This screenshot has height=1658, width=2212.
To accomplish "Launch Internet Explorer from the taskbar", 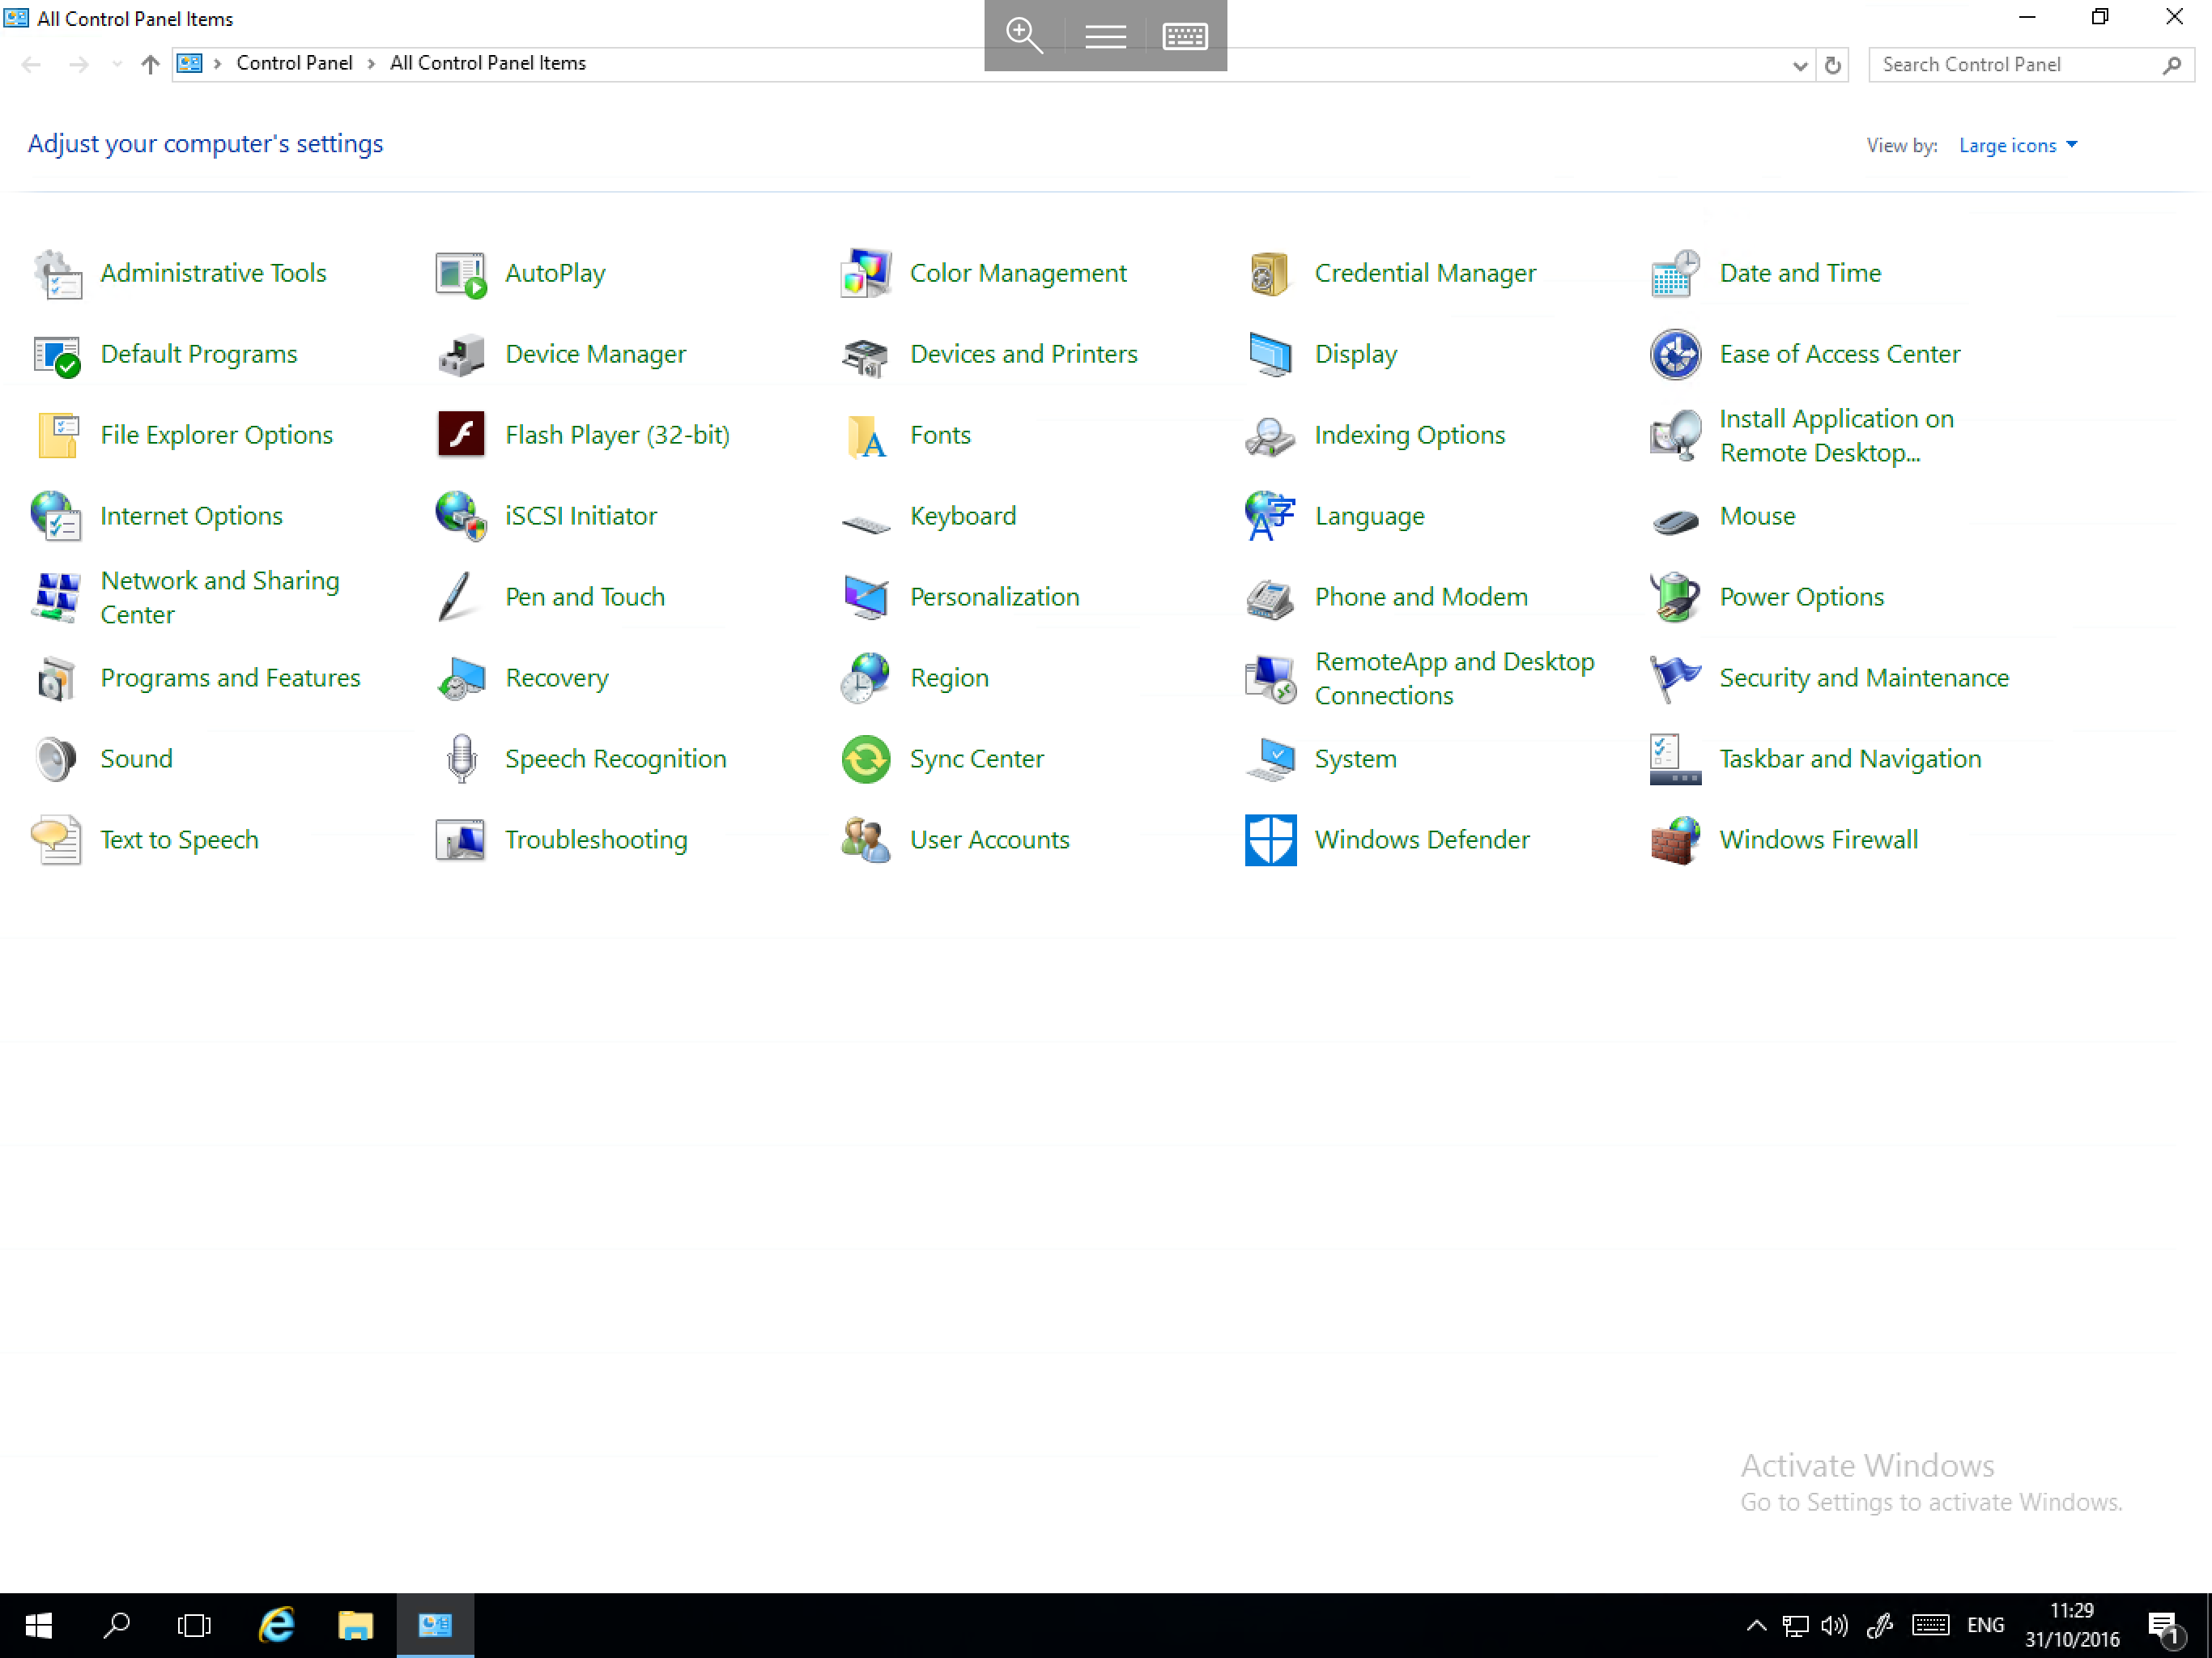I will 276,1626.
